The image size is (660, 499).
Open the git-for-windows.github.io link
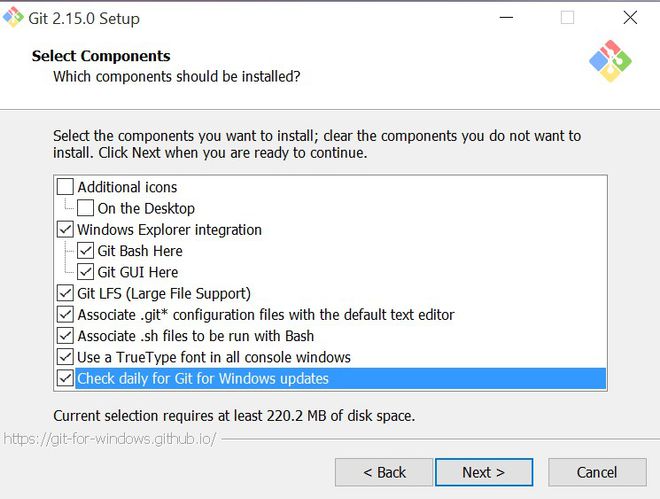coord(108,439)
